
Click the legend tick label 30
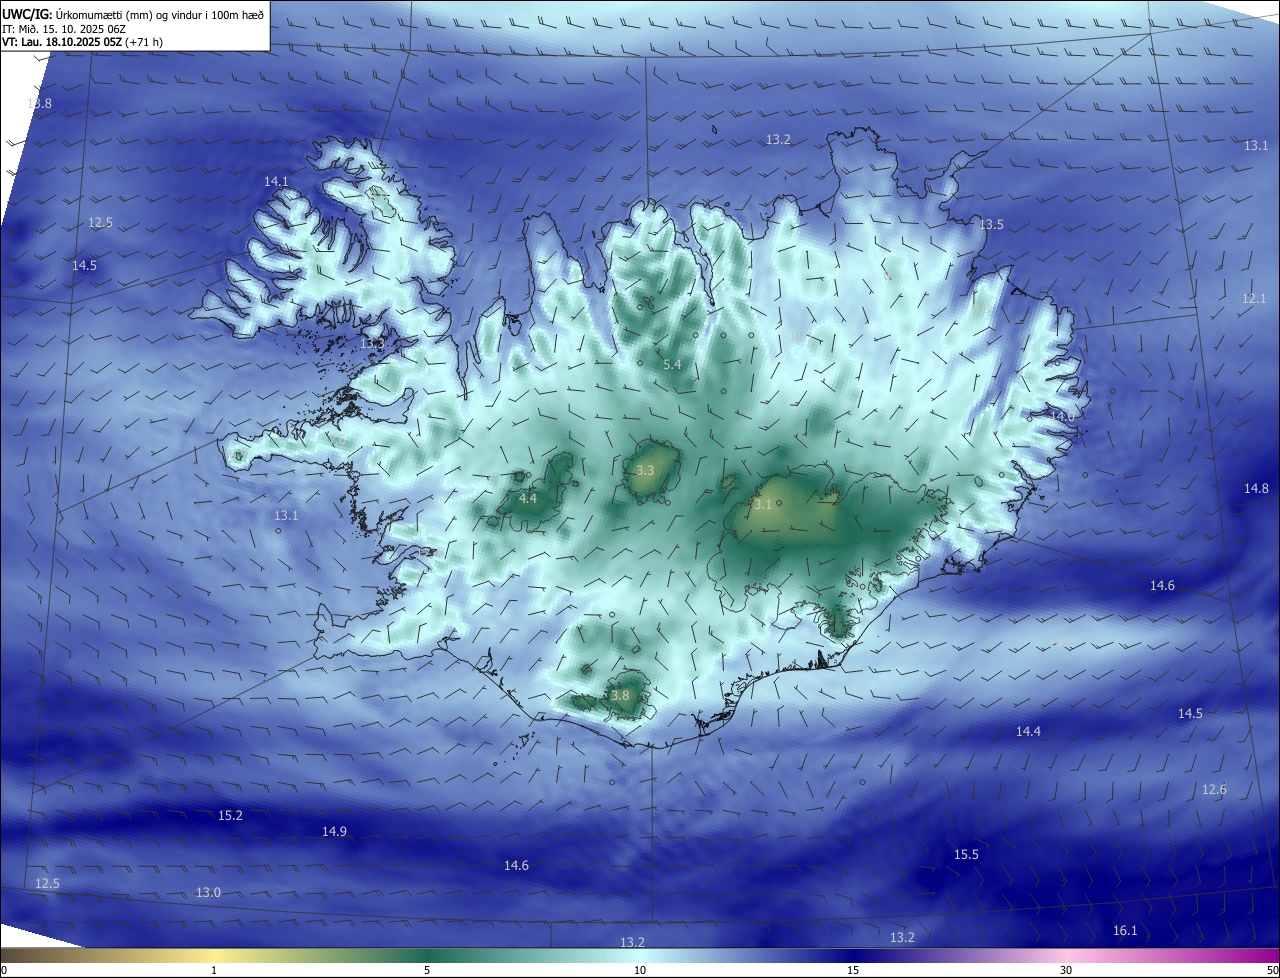point(1066,970)
